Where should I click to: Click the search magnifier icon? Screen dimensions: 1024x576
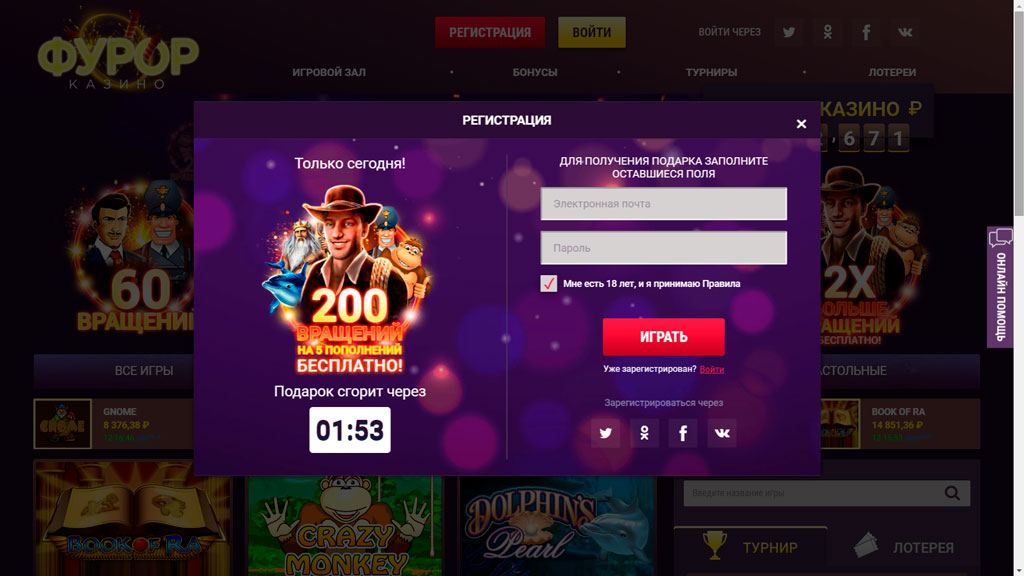point(953,493)
